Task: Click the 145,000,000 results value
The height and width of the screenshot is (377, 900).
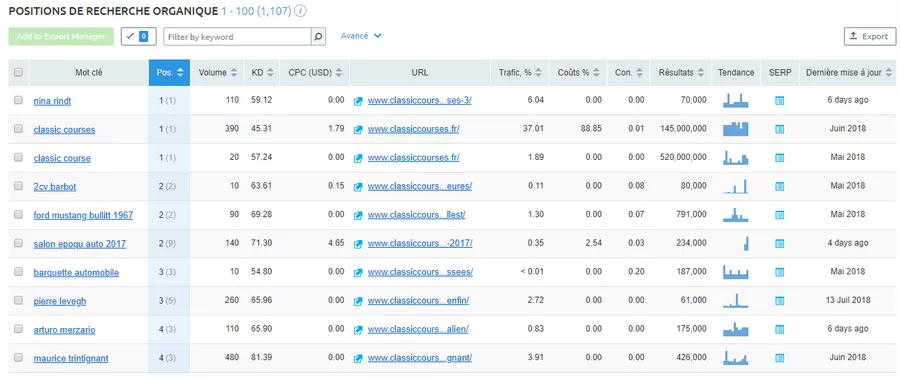Action: (x=683, y=129)
